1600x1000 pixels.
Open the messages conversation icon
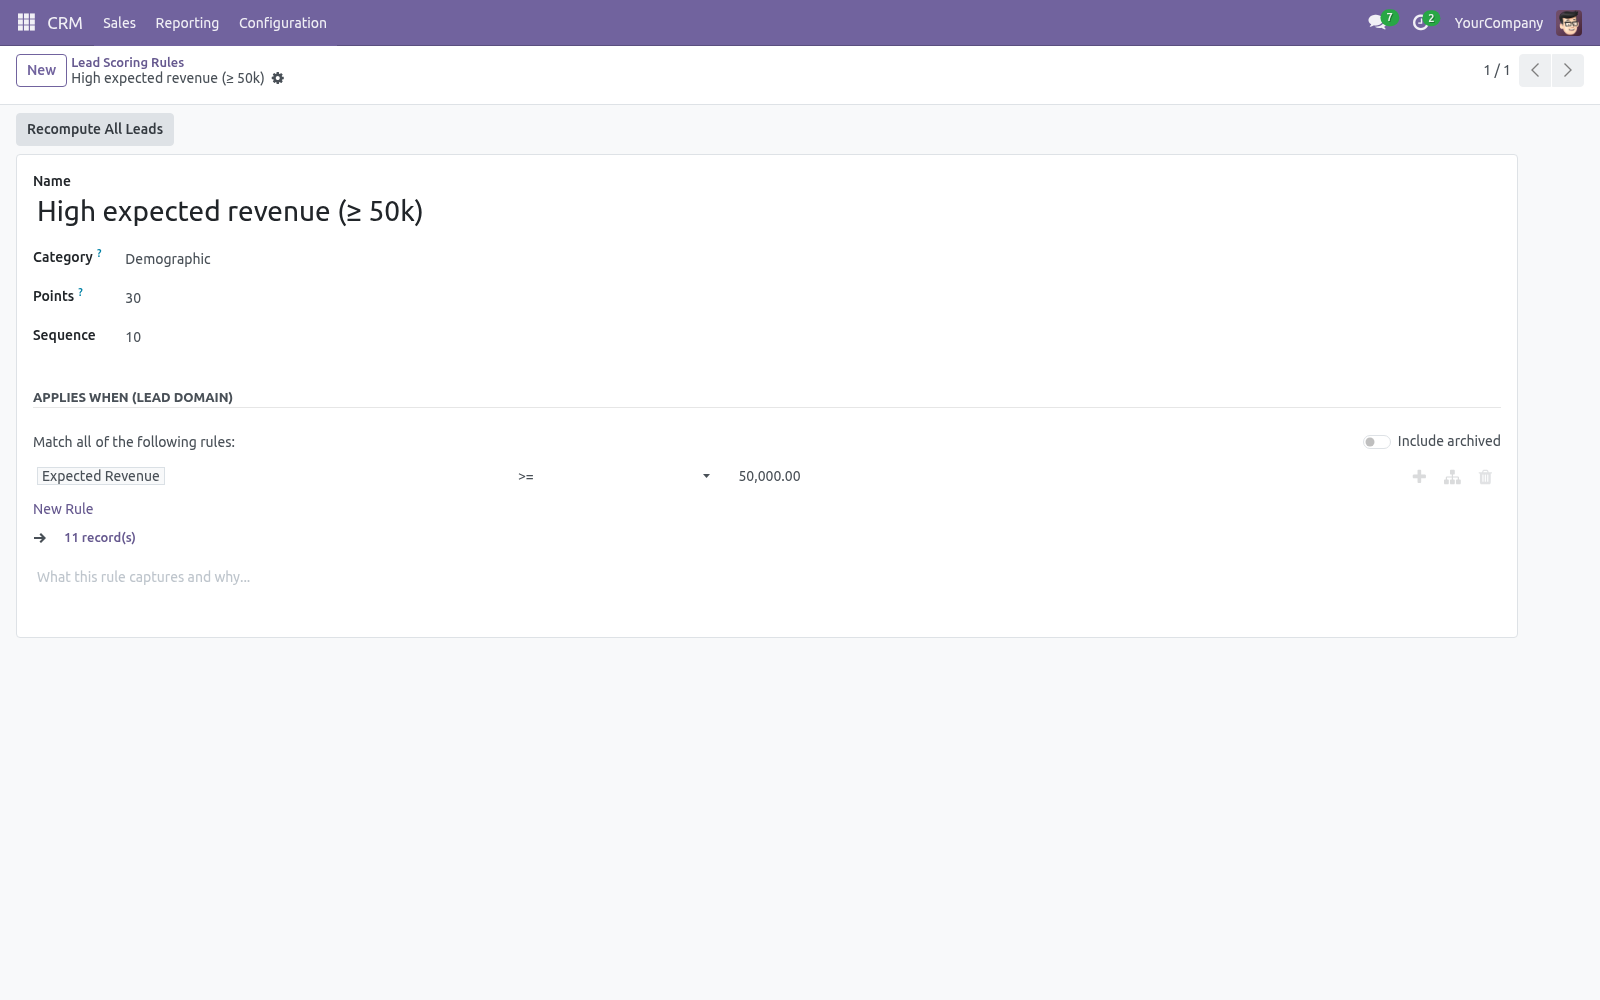point(1377,22)
